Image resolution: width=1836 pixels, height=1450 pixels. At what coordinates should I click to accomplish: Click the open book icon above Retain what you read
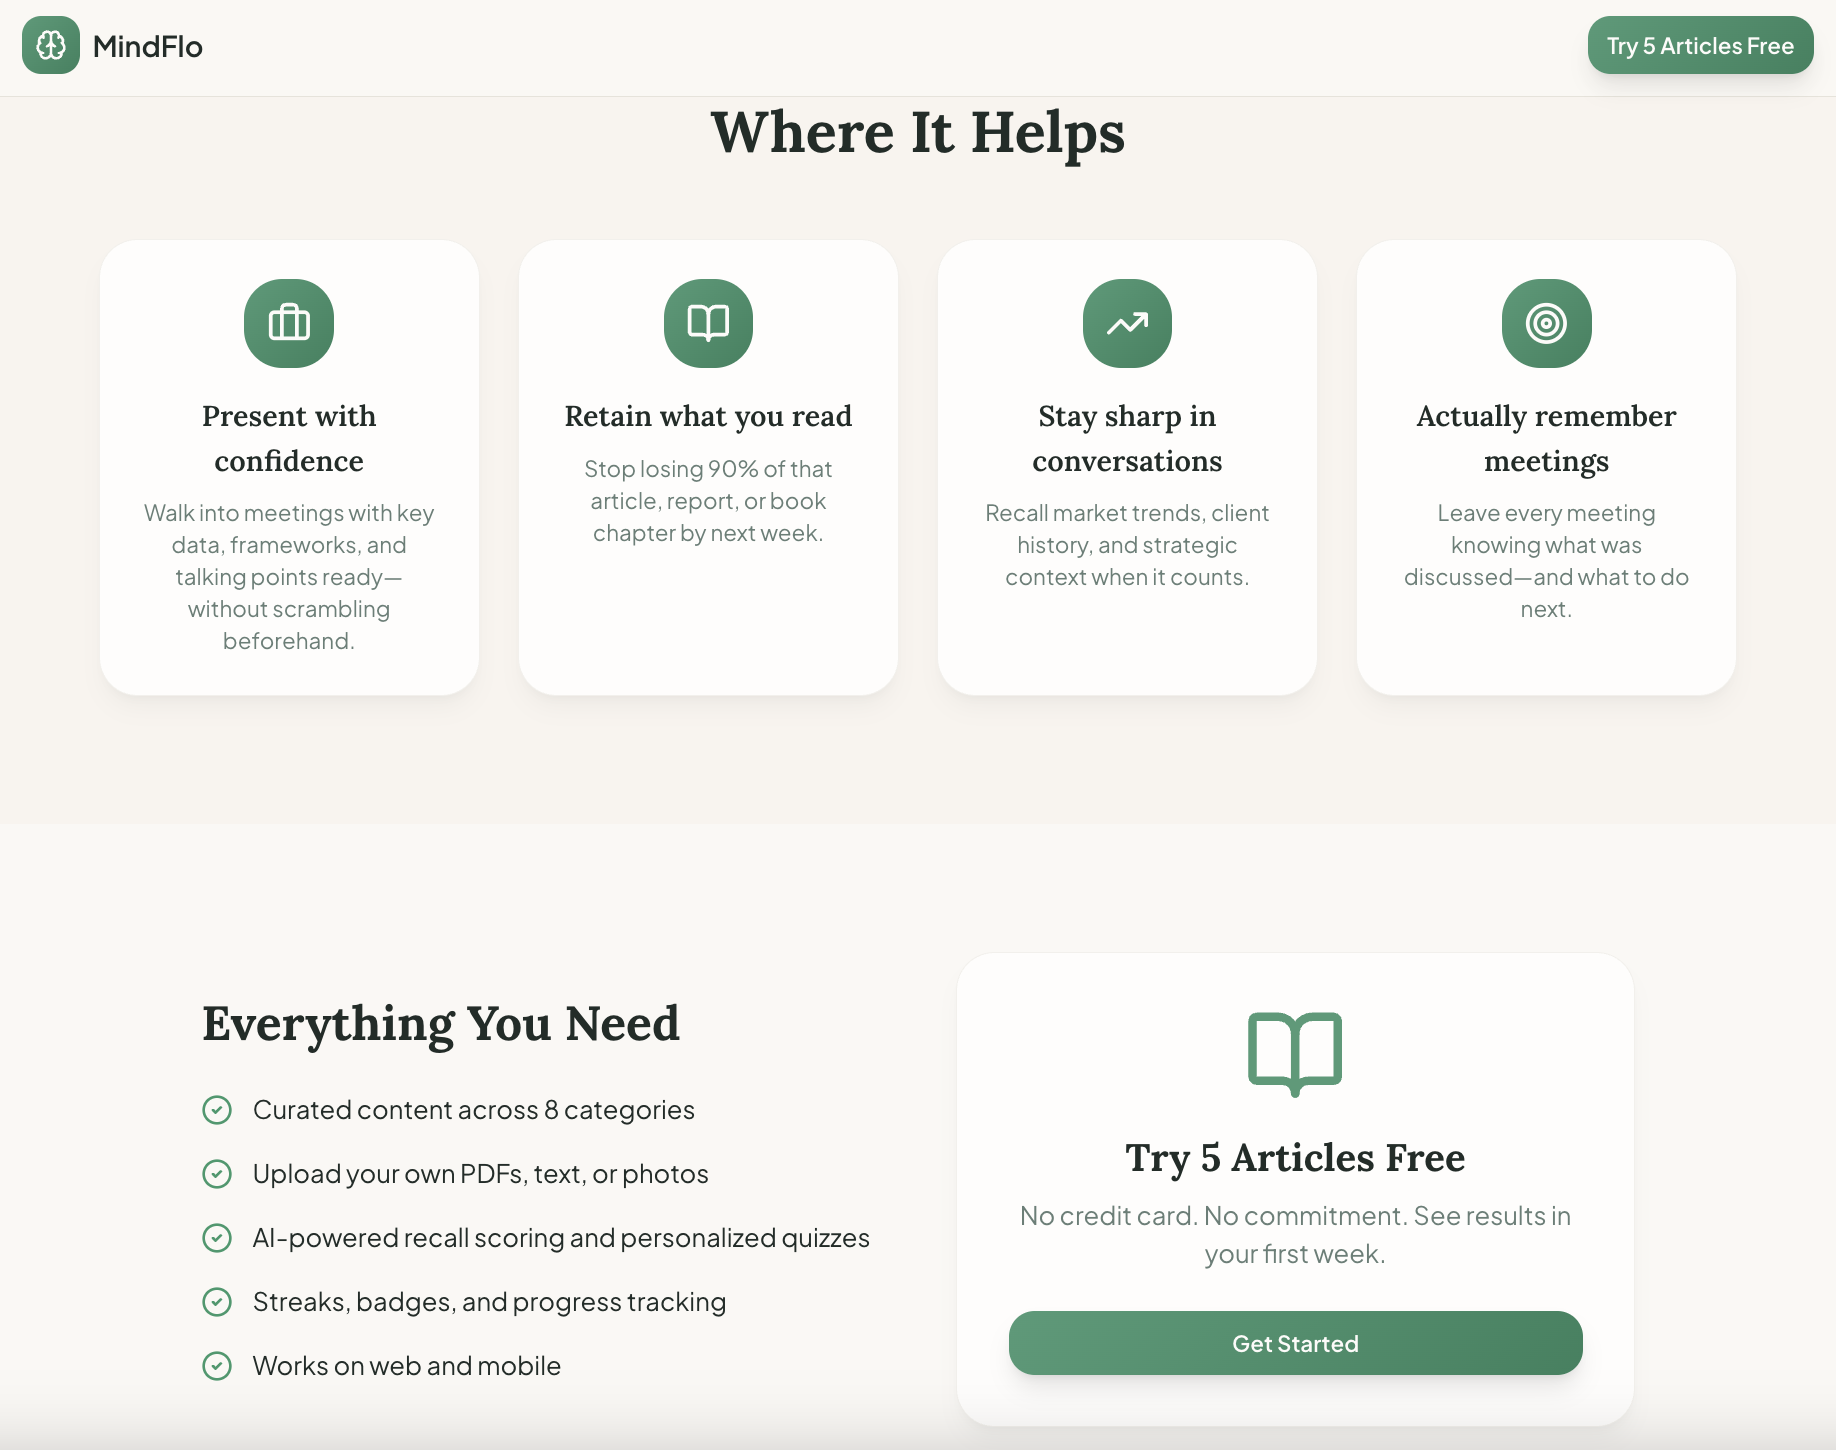pyautogui.click(x=708, y=323)
